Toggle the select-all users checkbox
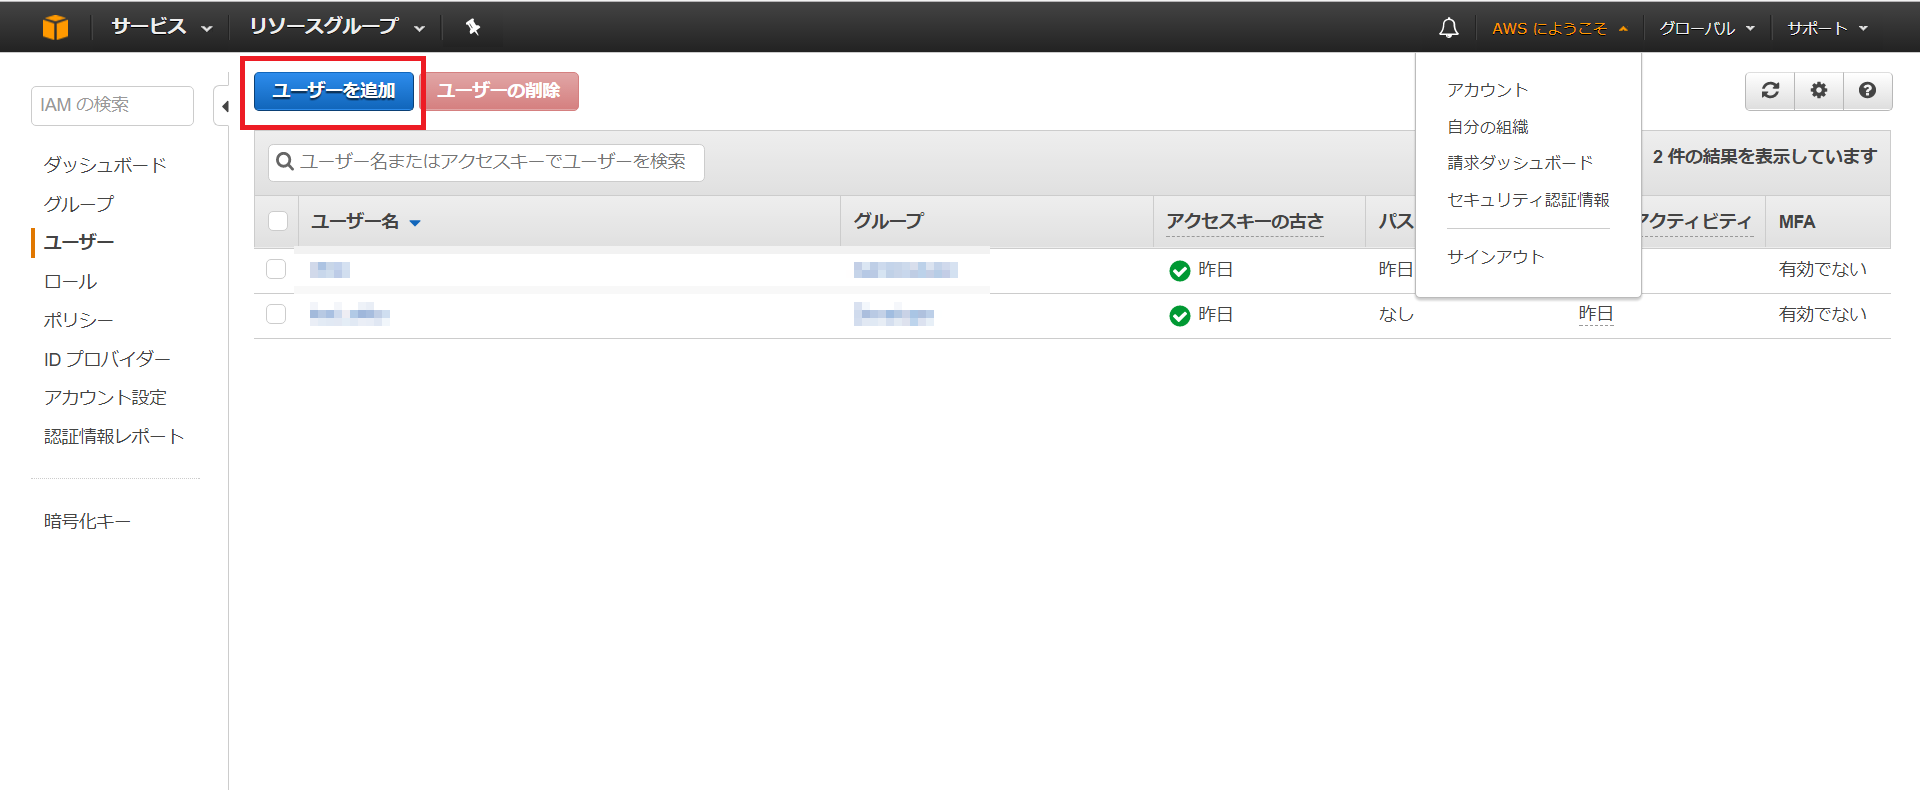This screenshot has height=790, width=1920. (x=278, y=221)
